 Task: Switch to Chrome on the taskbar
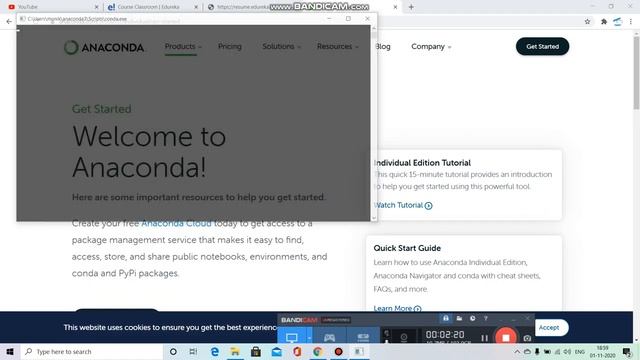[318, 351]
